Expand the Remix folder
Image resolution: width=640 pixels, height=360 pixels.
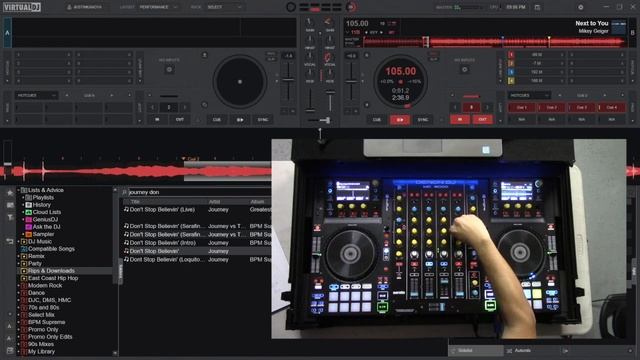(x=18, y=256)
